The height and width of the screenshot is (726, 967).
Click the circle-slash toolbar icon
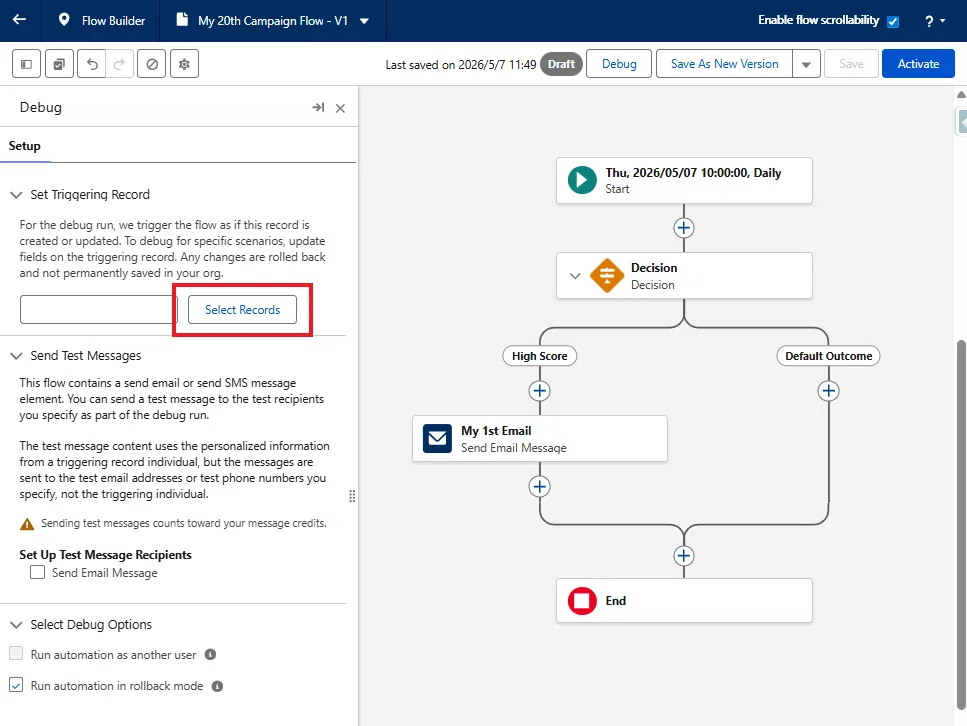click(x=152, y=64)
